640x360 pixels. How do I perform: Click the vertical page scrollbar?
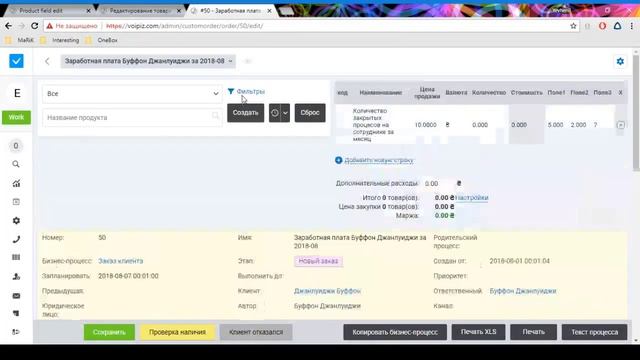coord(636,113)
